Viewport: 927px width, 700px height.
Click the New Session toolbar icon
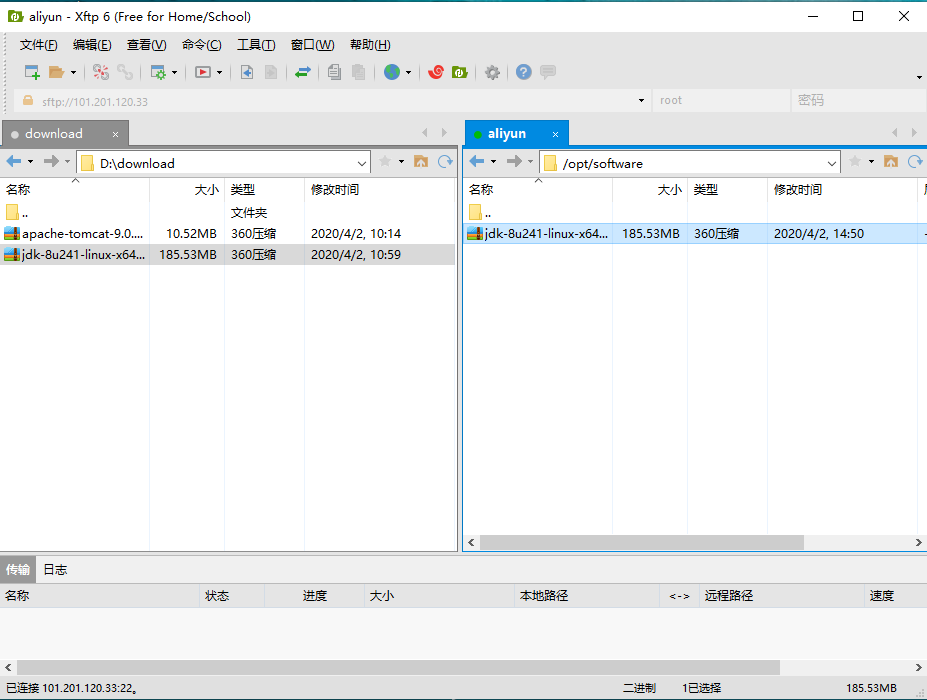(32, 72)
